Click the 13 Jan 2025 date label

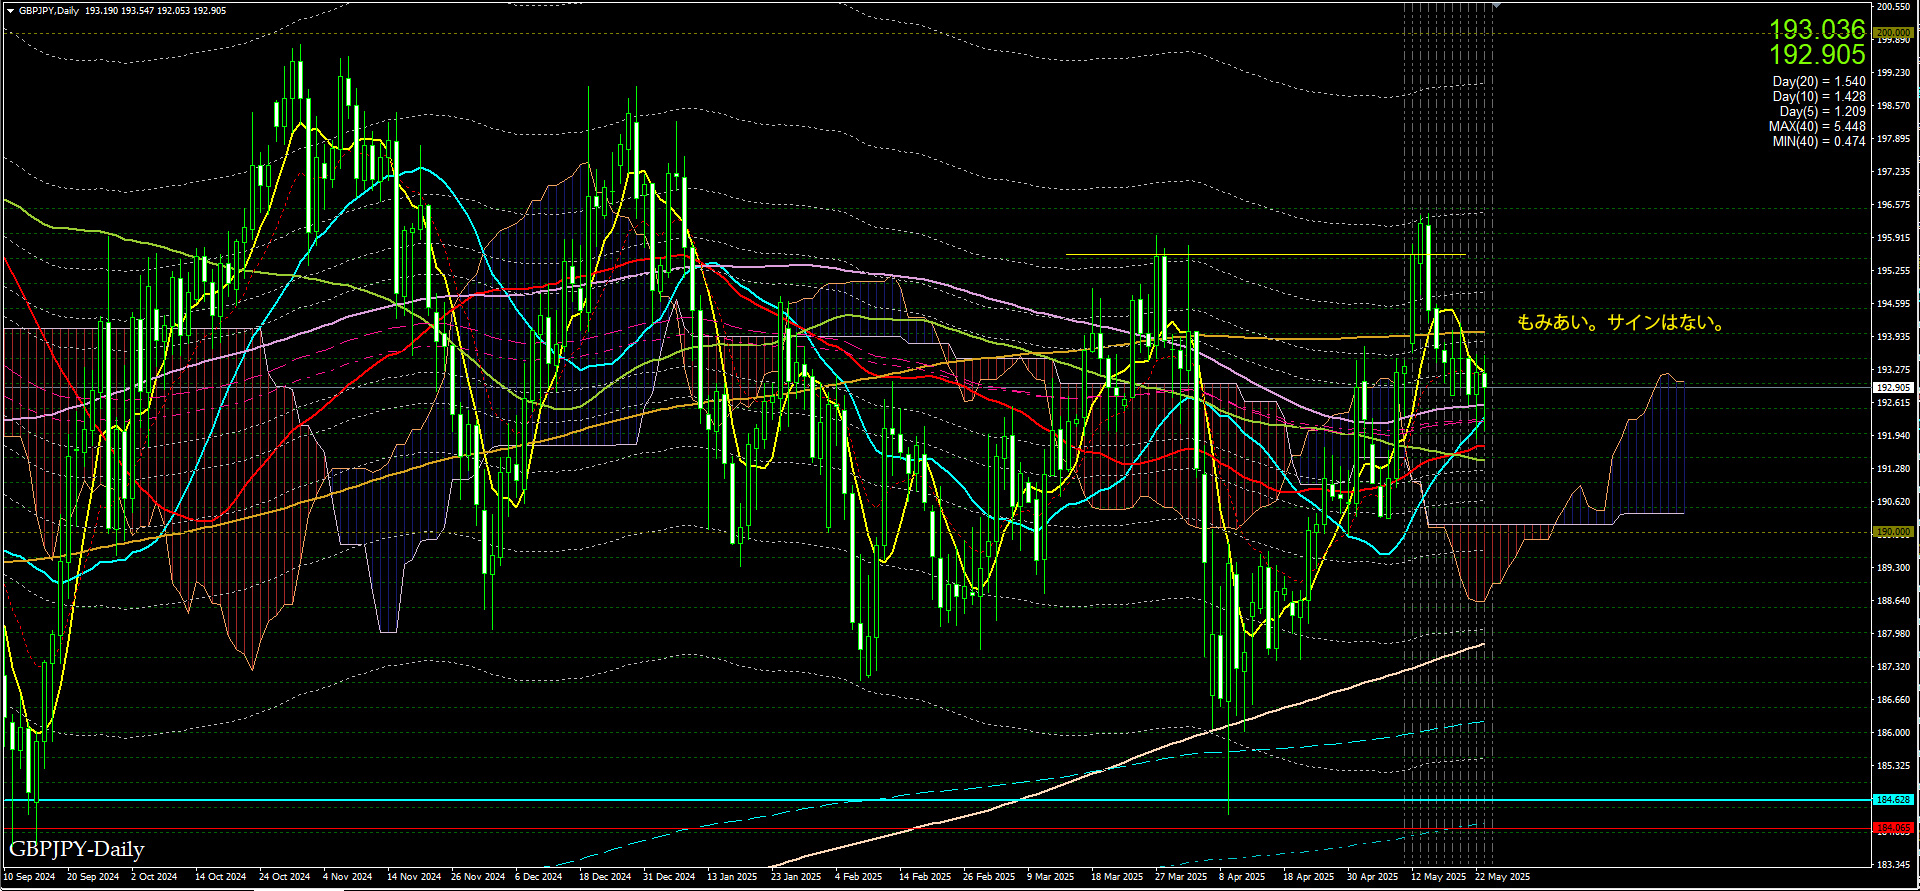pyautogui.click(x=732, y=877)
